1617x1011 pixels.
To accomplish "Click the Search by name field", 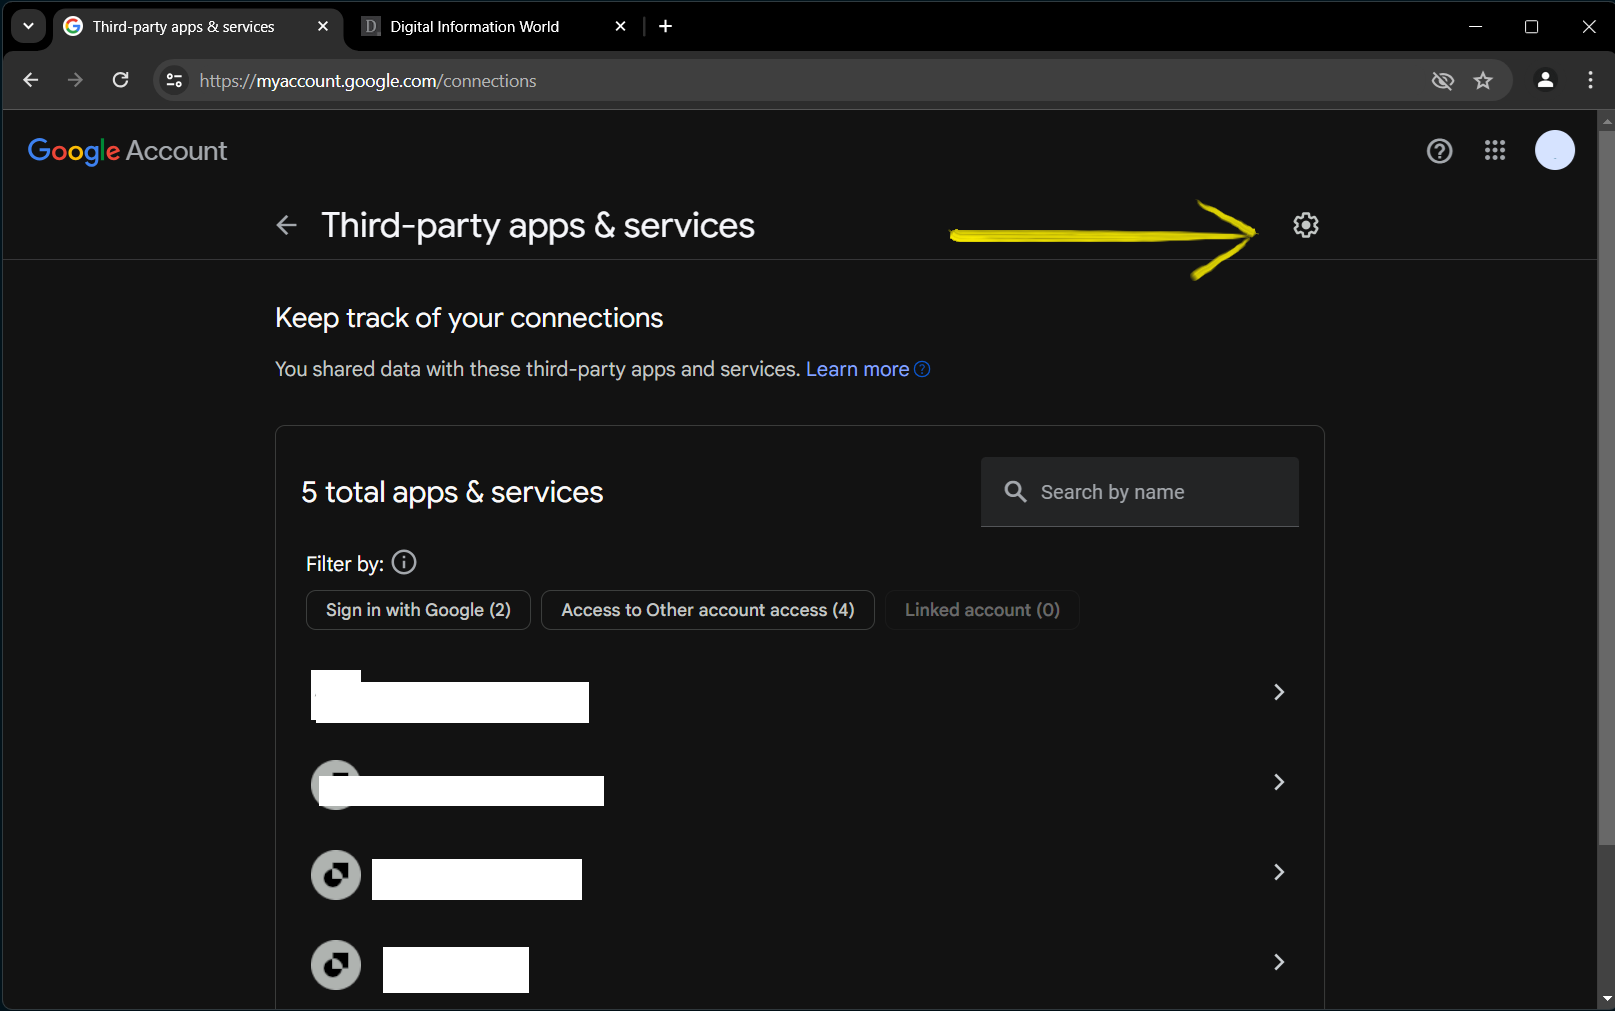I will (1140, 492).
